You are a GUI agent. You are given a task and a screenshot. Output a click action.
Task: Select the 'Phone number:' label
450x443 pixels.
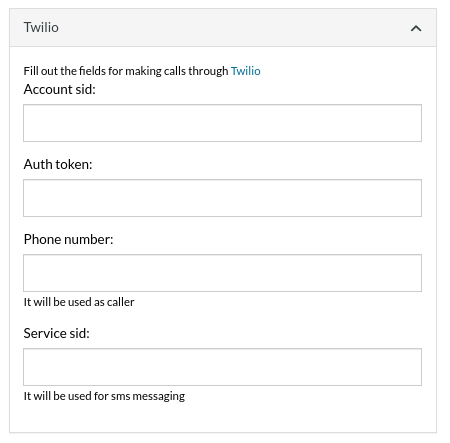(68, 239)
